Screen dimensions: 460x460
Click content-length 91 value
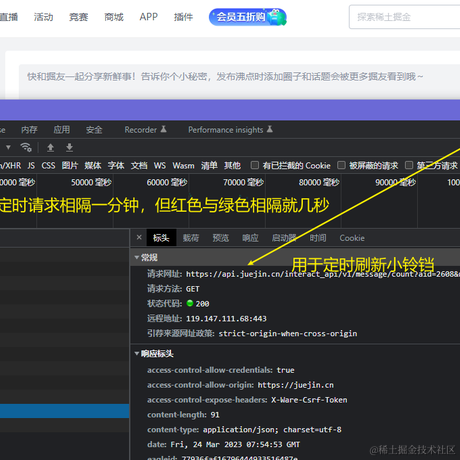click(x=215, y=415)
